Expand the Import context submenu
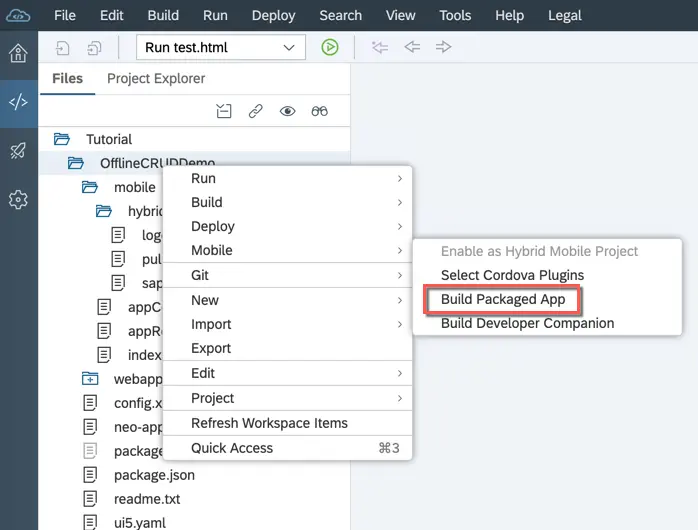Viewport: 698px width, 530px height. (288, 324)
